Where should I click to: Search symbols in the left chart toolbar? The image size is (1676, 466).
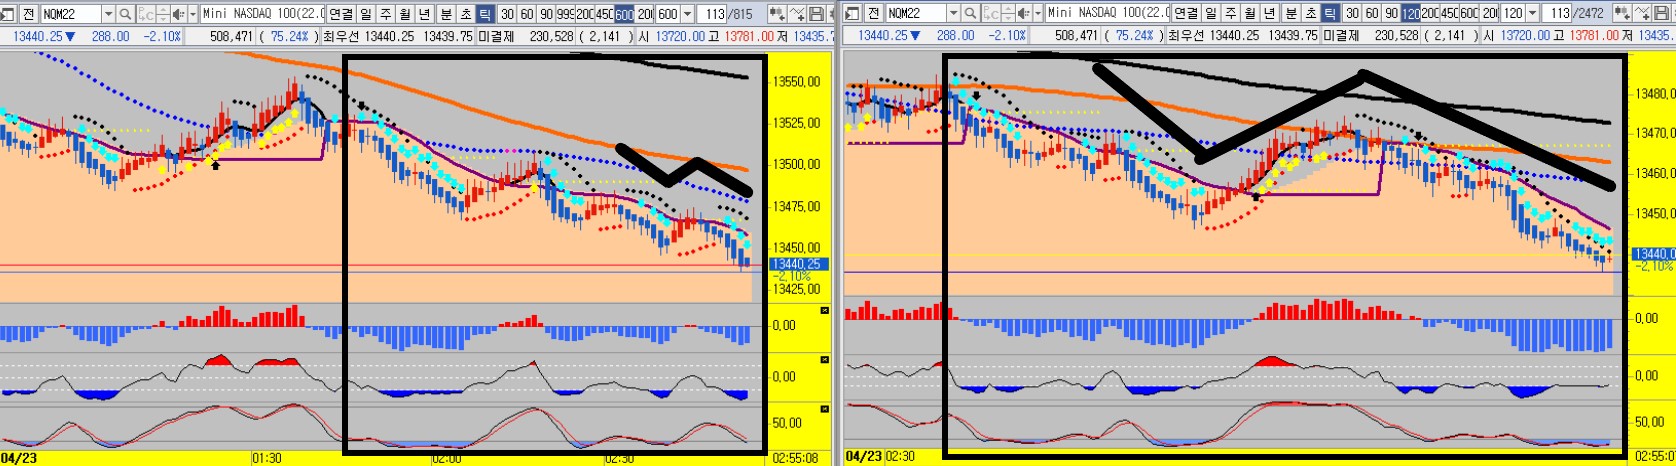(125, 14)
